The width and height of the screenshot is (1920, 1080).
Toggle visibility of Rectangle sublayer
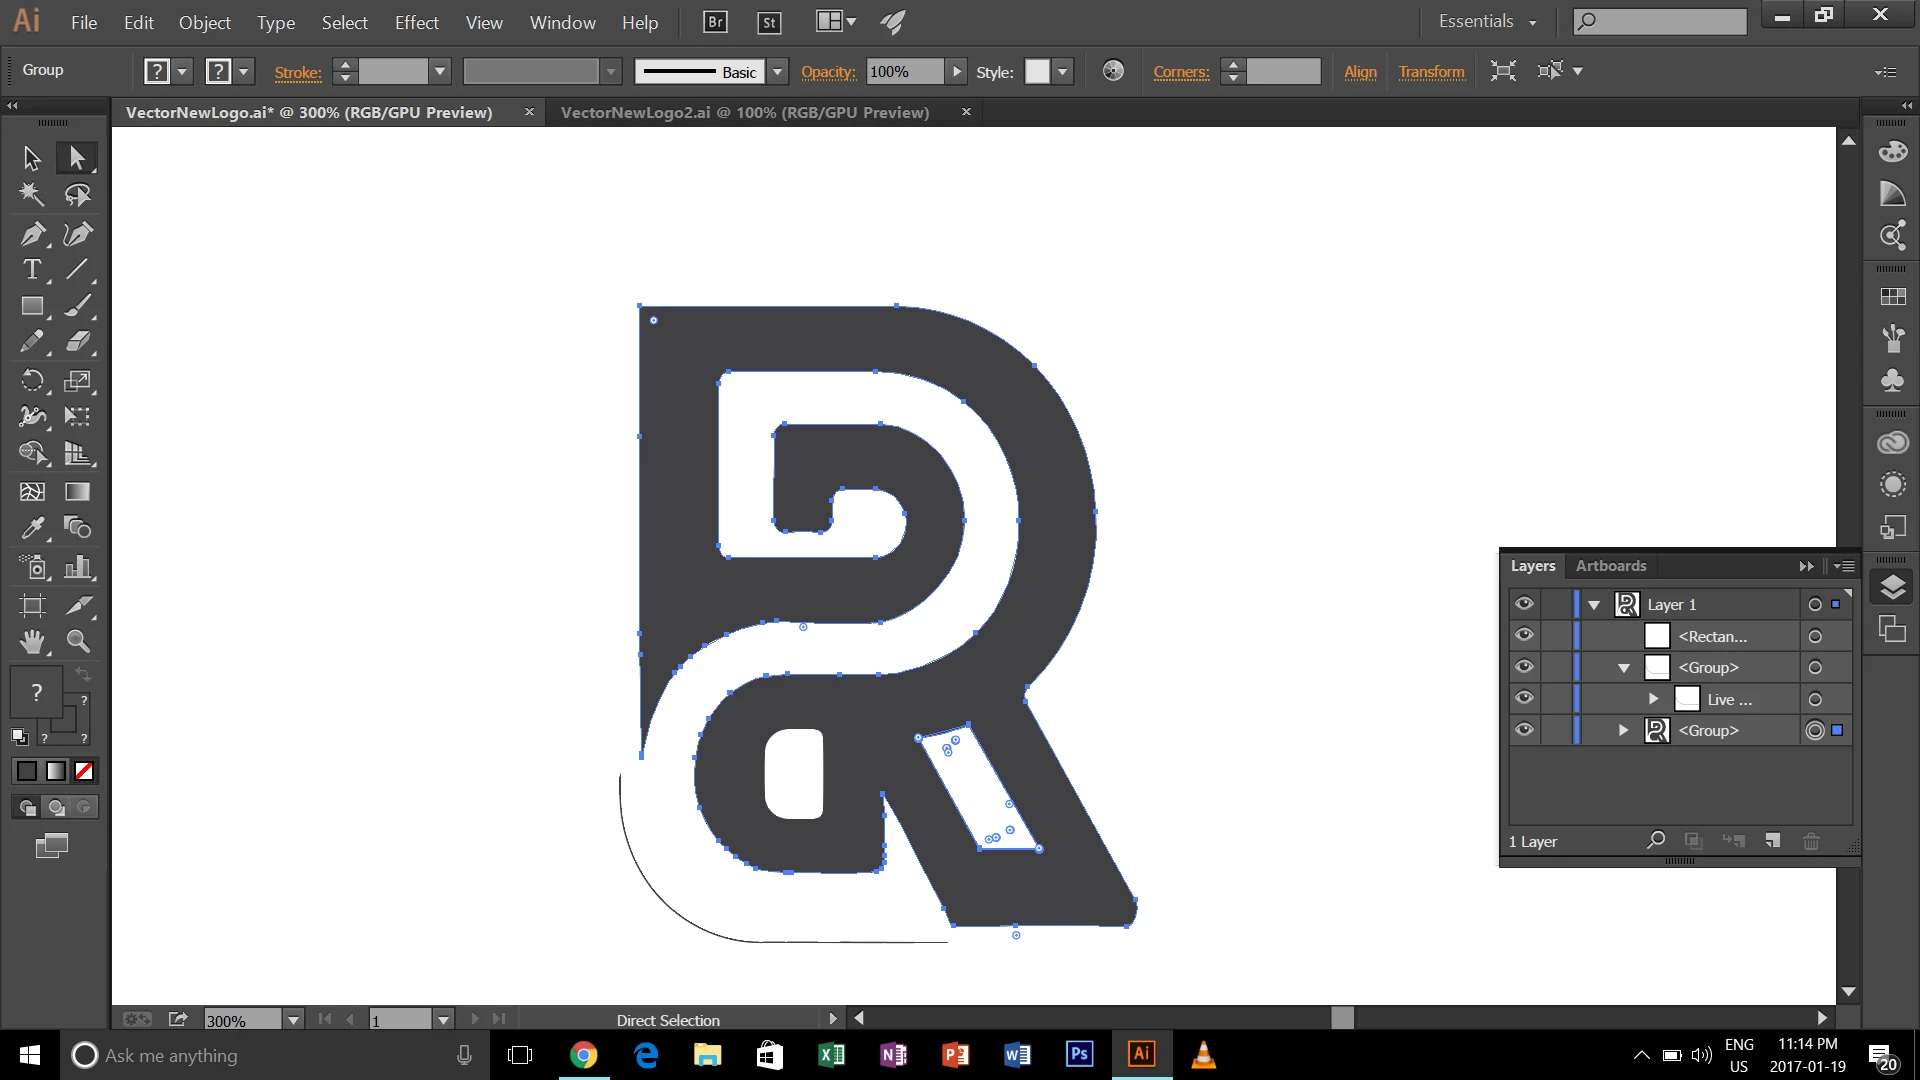pyautogui.click(x=1524, y=635)
